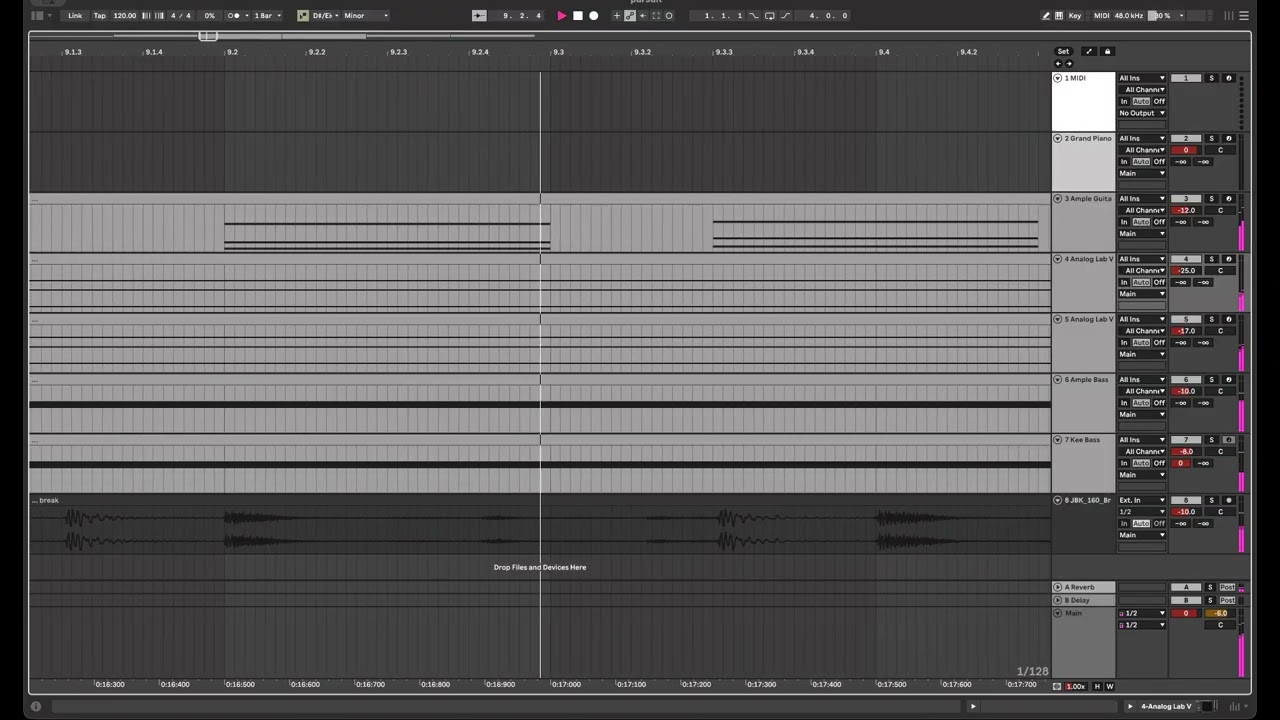Solo the 1 MIDI track
1280x720 pixels.
1211,78
